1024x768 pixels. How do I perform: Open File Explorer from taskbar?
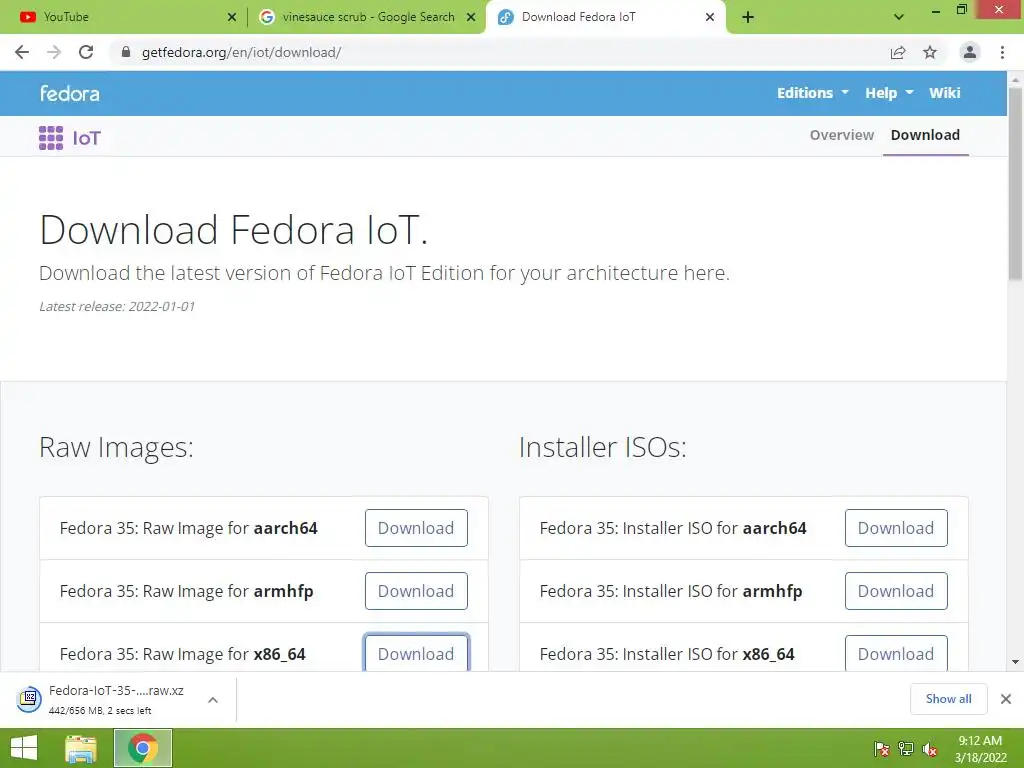[x=81, y=748]
